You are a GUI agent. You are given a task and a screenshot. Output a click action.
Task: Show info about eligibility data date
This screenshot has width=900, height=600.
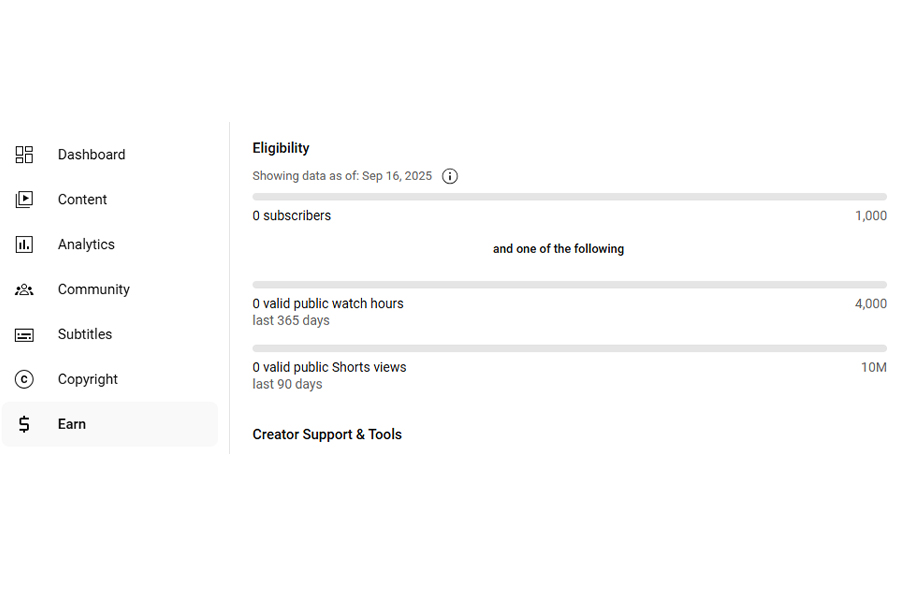tap(450, 176)
